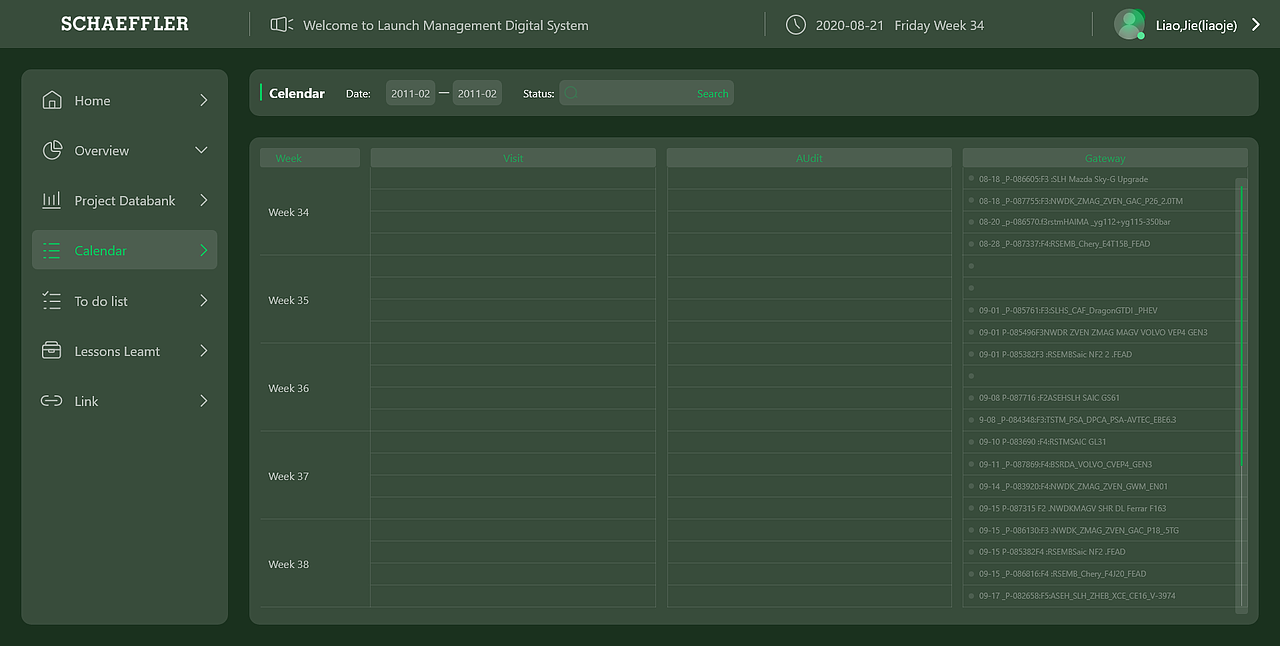Click the magnifier icon in Status field
The image size is (1280, 646).
[572, 93]
